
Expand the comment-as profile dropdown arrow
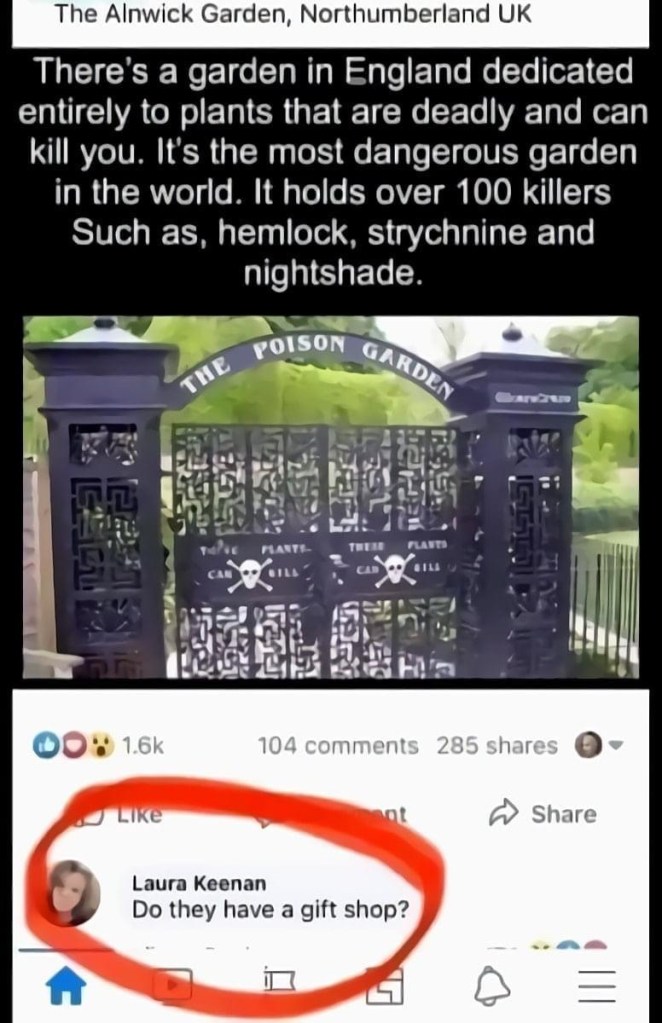pos(616,744)
